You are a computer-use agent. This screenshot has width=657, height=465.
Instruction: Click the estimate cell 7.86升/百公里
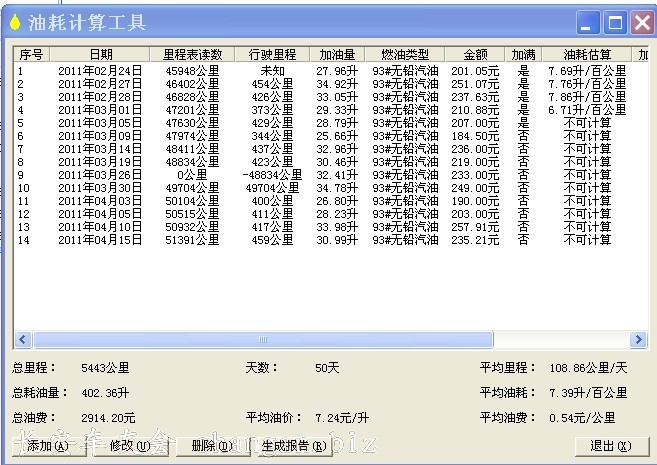(587, 97)
